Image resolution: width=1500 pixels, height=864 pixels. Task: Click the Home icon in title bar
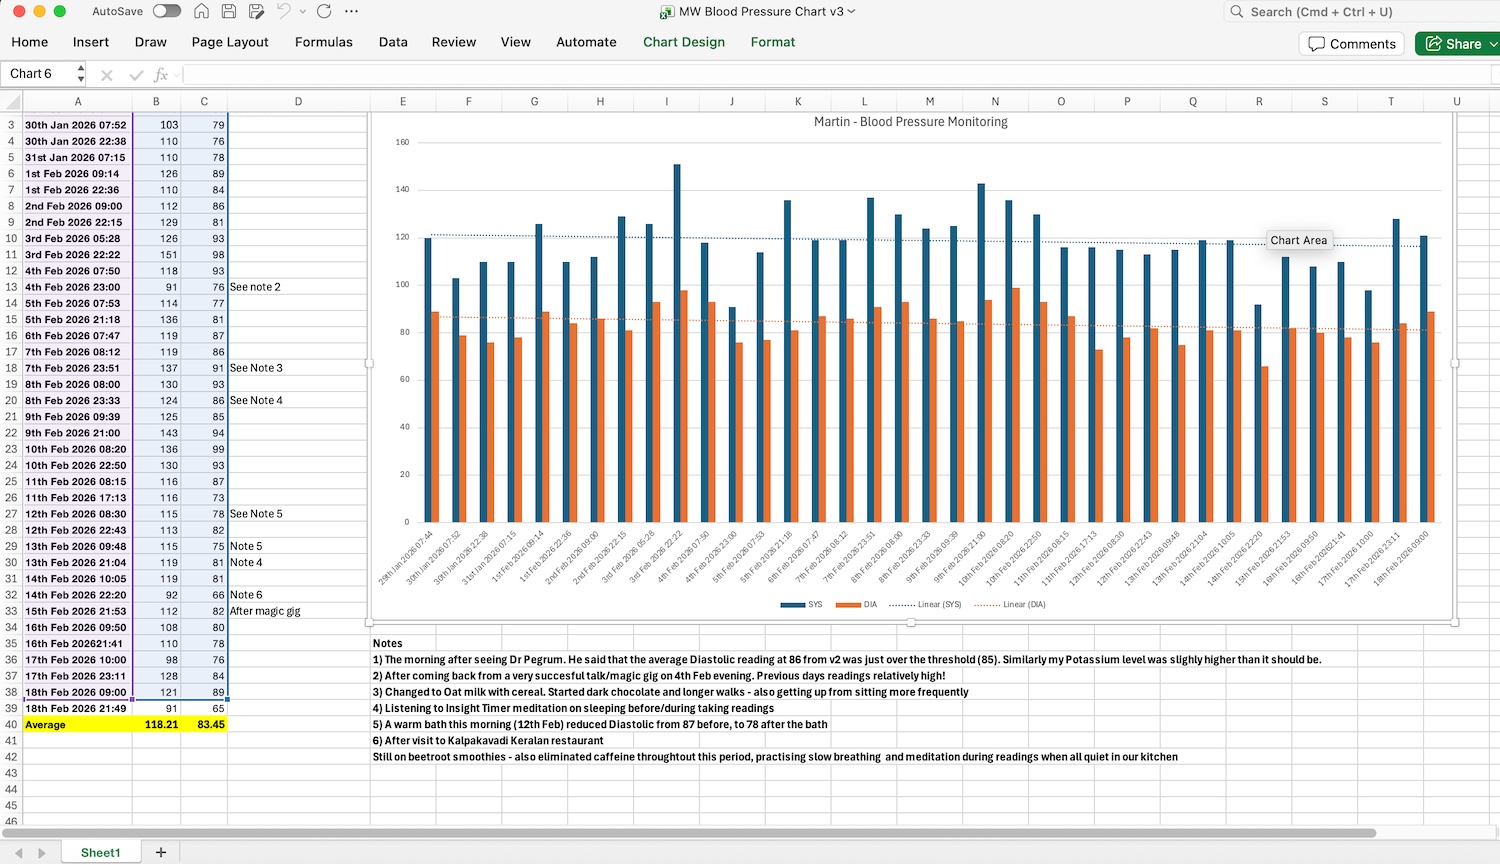[201, 12]
